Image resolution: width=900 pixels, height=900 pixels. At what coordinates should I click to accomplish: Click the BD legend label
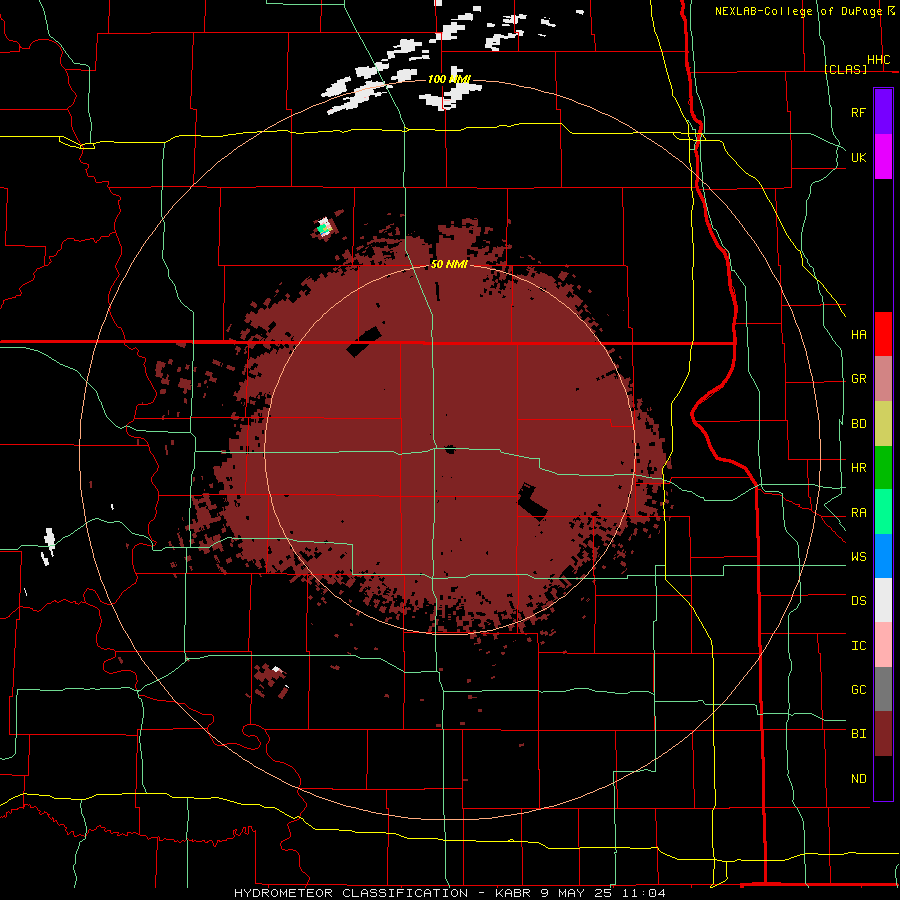tap(858, 424)
